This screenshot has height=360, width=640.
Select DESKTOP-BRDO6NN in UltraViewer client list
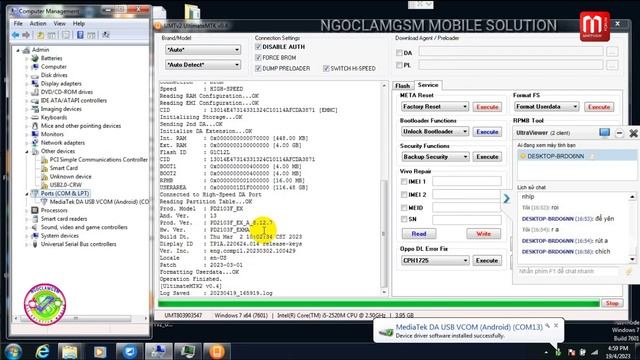[x=577, y=156]
